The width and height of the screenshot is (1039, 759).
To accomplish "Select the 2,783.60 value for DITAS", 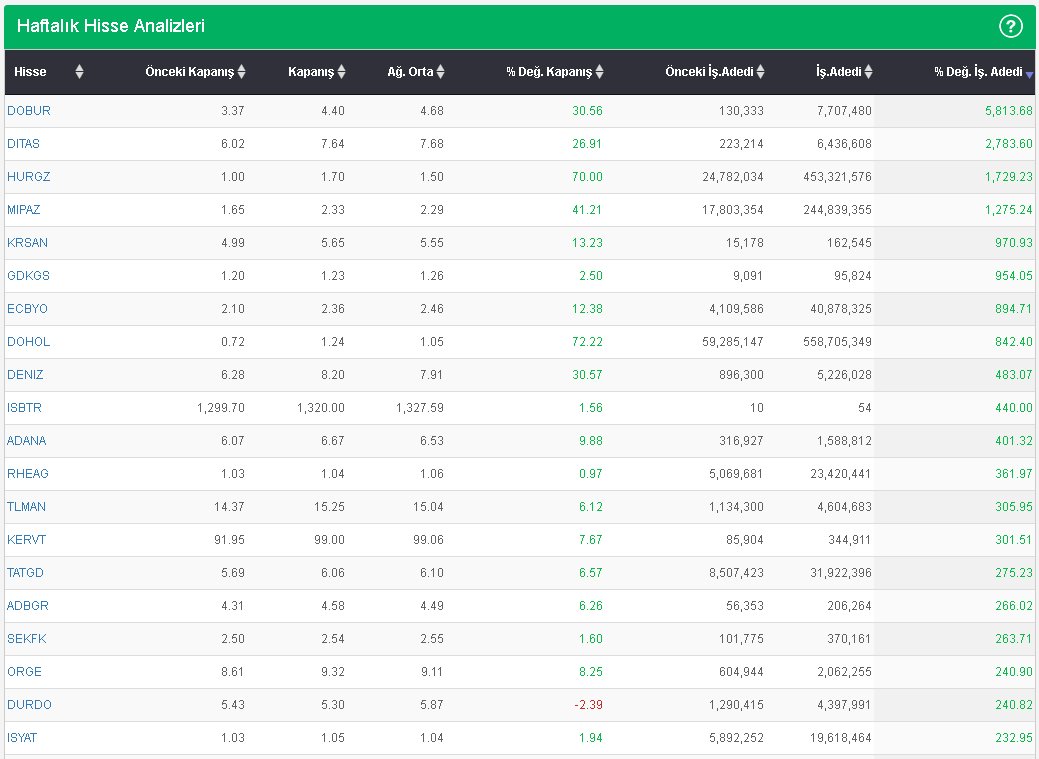I will 1009,144.
